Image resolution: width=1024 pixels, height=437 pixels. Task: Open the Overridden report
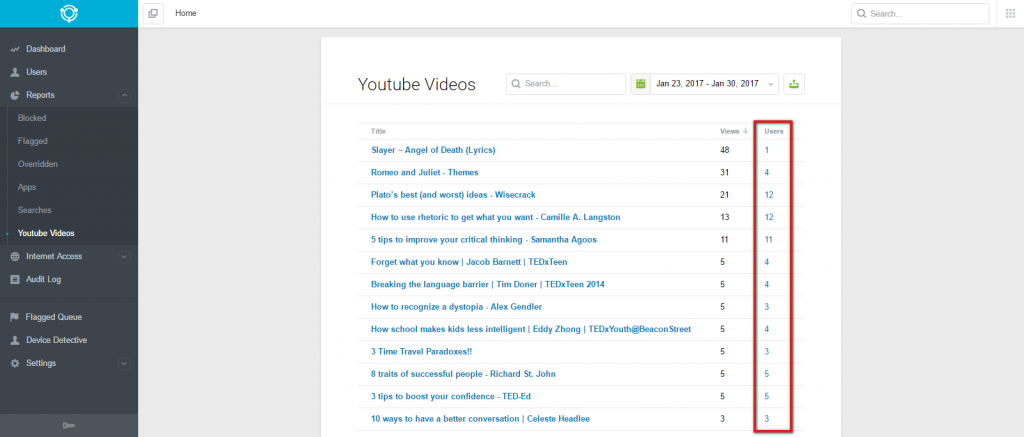pos(38,164)
